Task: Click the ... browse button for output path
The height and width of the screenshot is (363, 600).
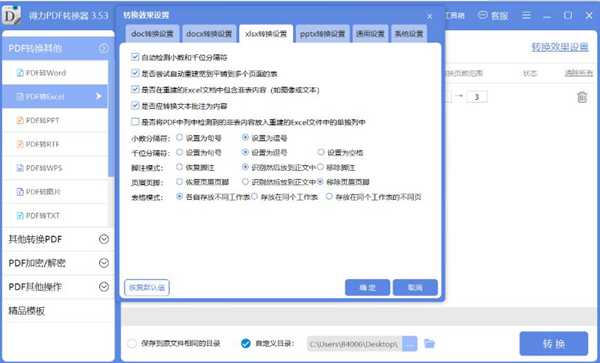Action: (409, 344)
